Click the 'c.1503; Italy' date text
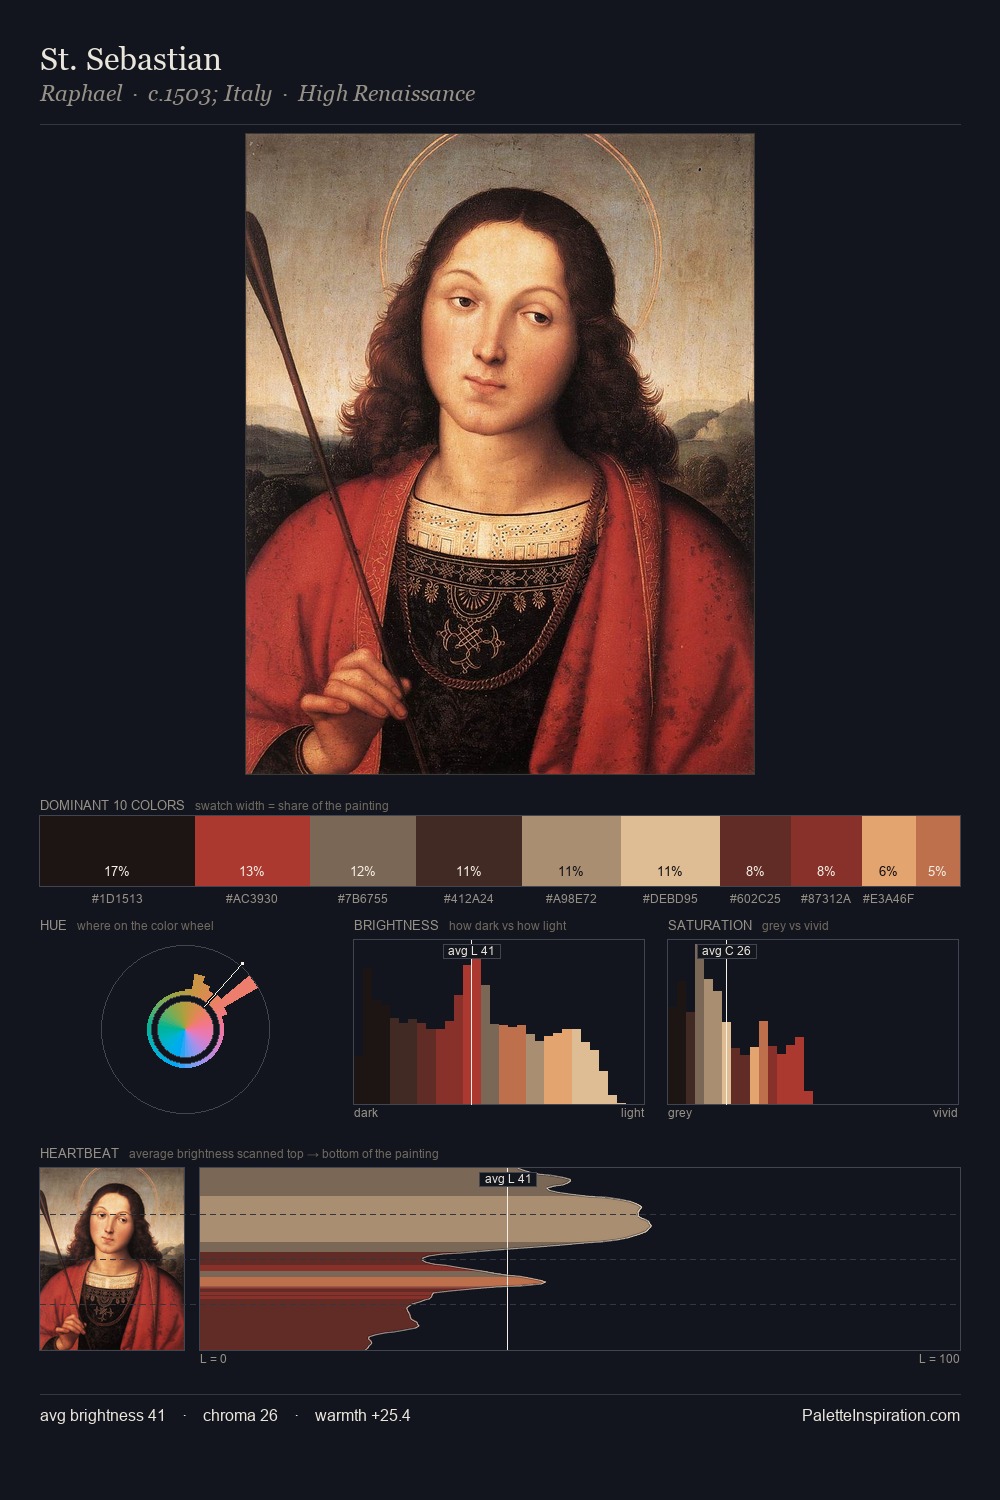The image size is (1000, 1500). [210, 93]
